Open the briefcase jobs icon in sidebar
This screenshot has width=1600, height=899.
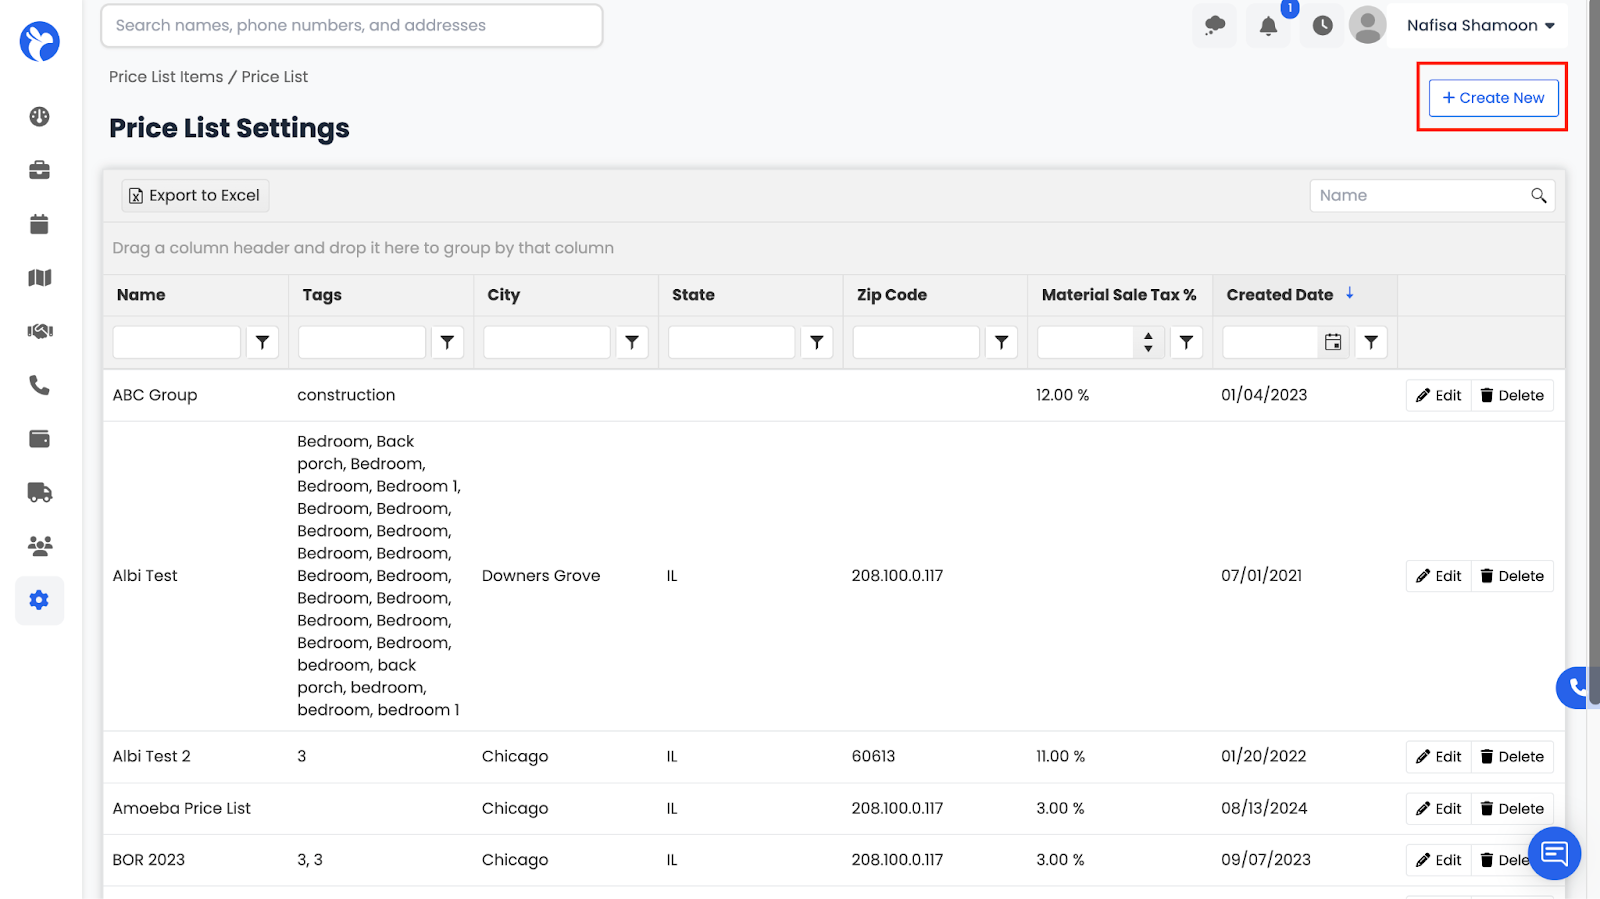click(39, 170)
